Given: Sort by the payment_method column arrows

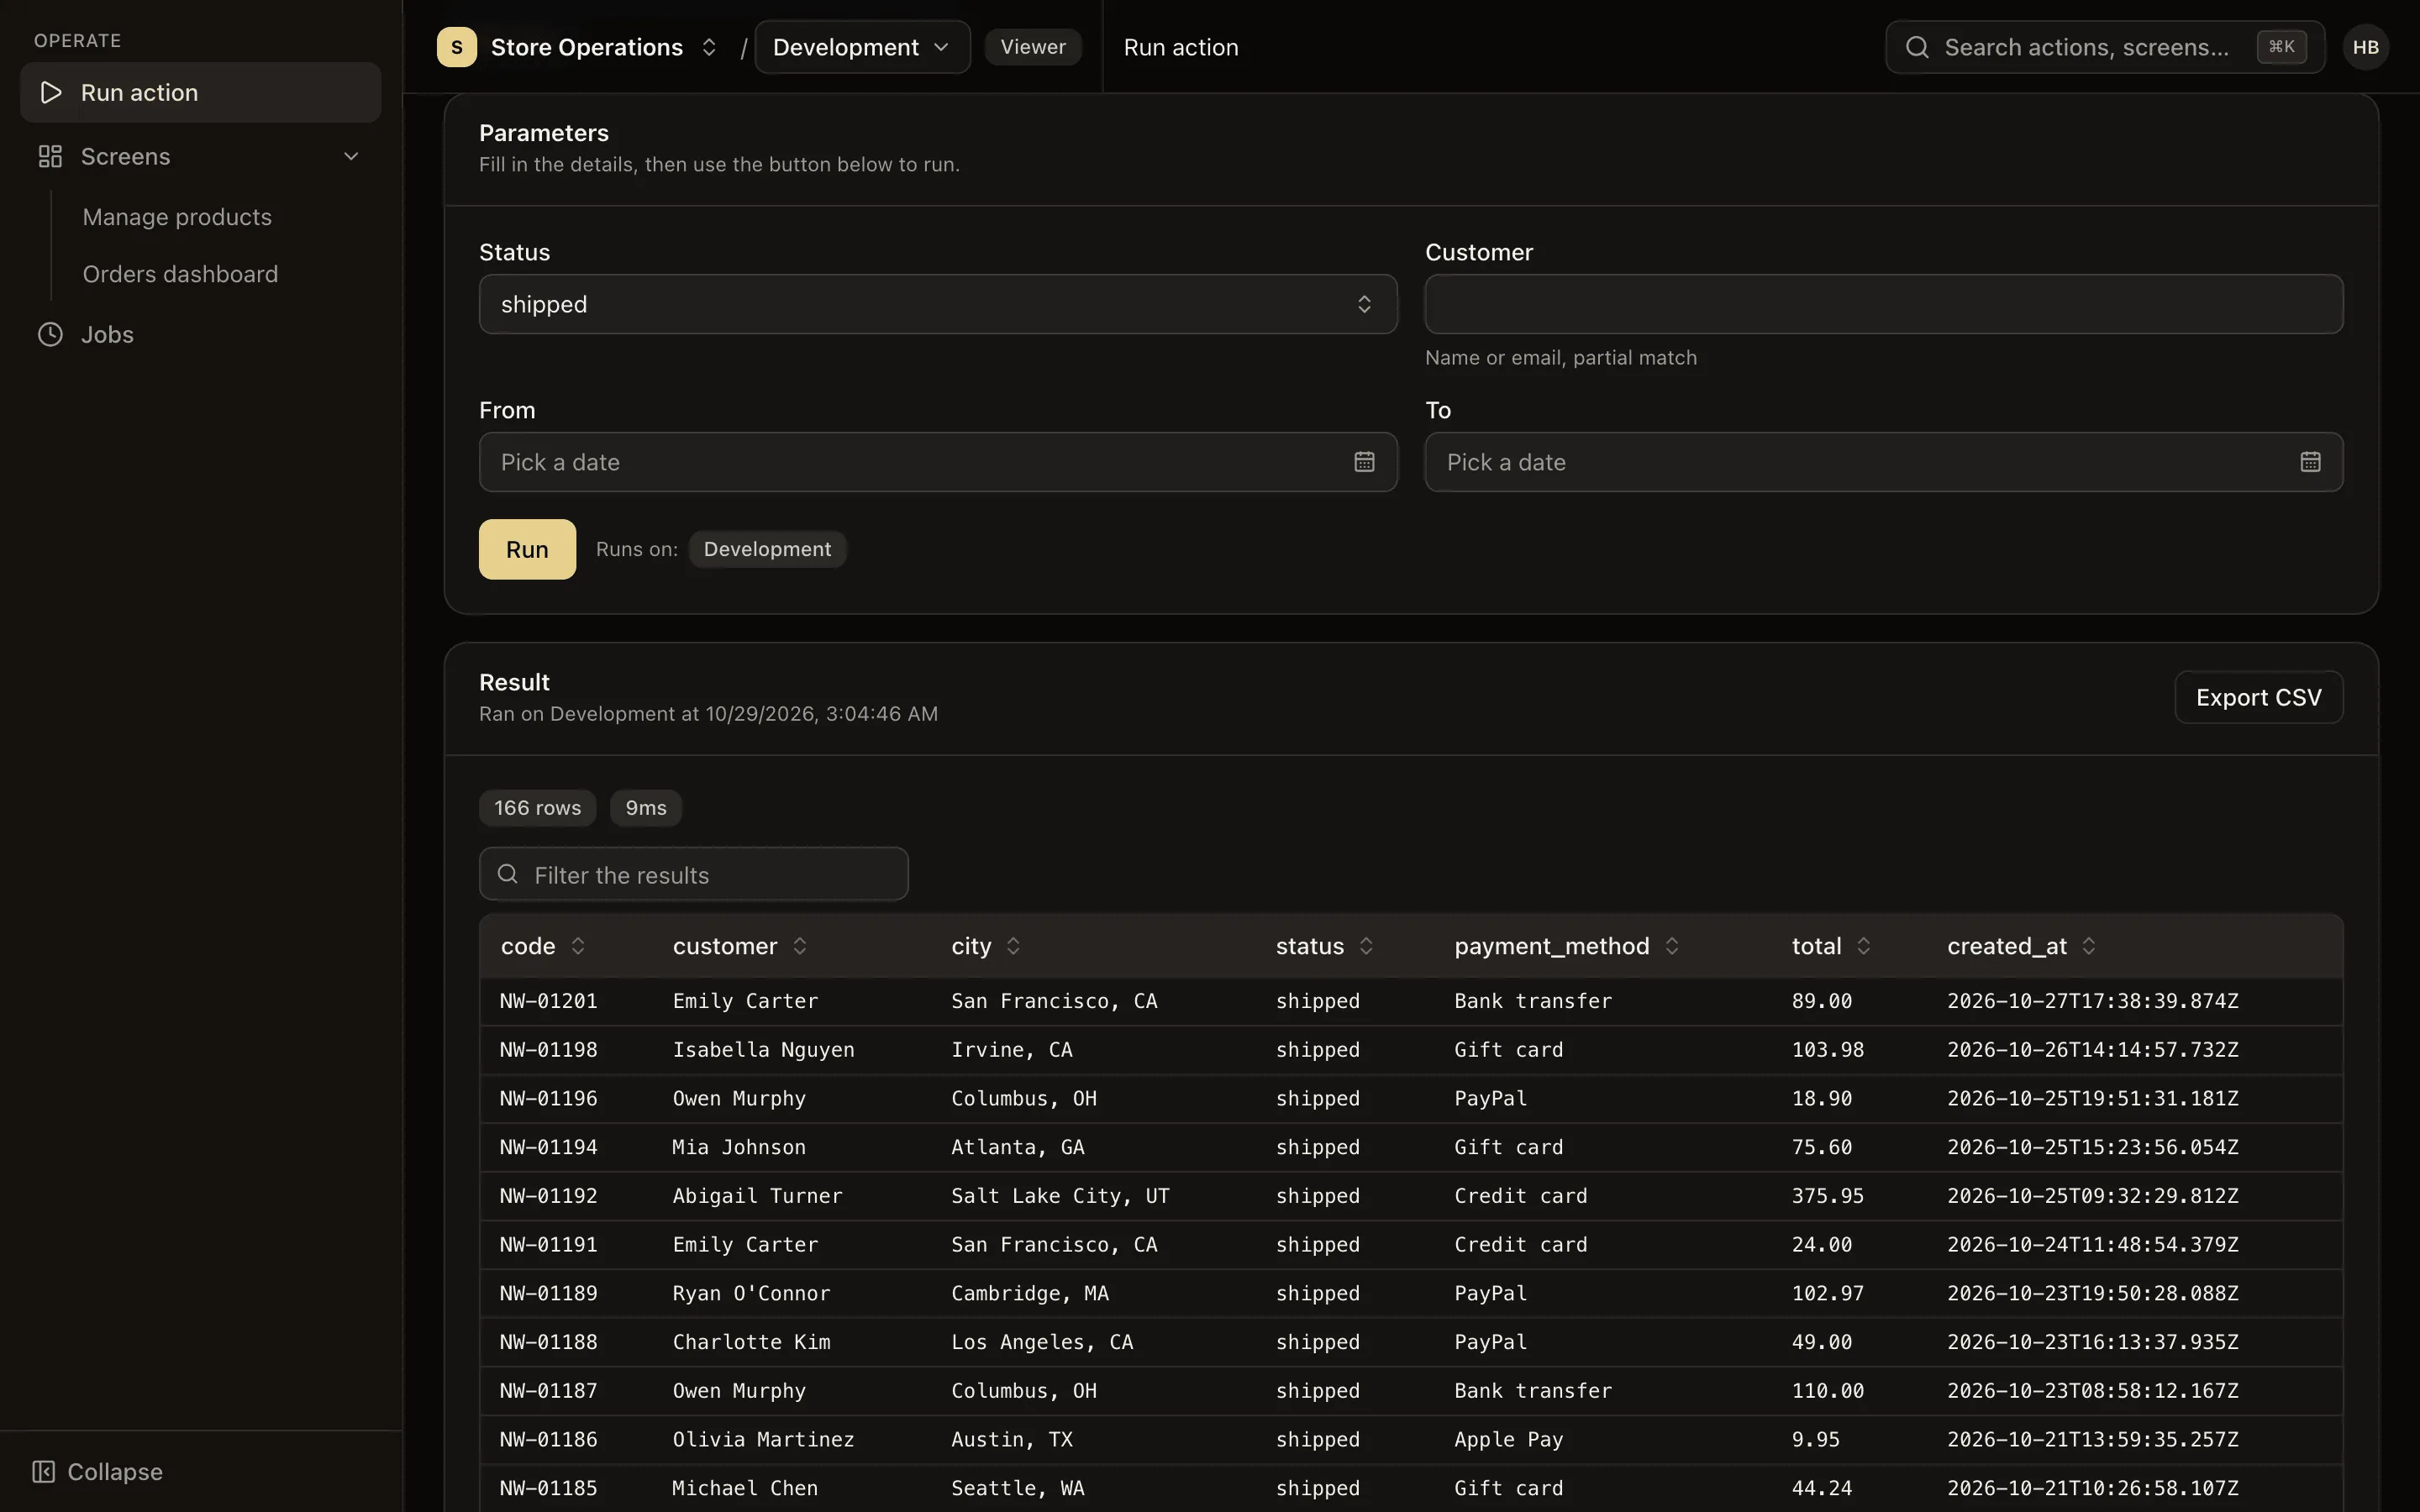Looking at the screenshot, I should coord(1672,946).
